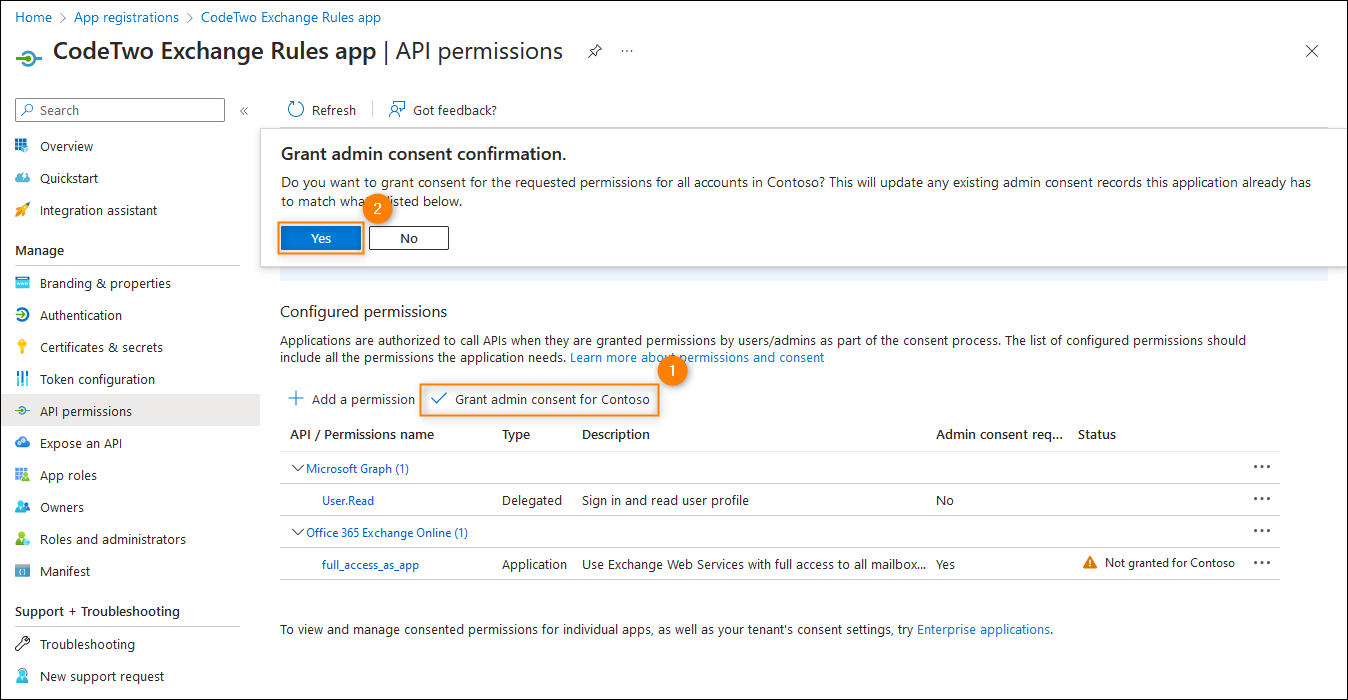The width and height of the screenshot is (1348, 700).
Task: Select Certificates & secrets in the menu
Action: (x=101, y=347)
